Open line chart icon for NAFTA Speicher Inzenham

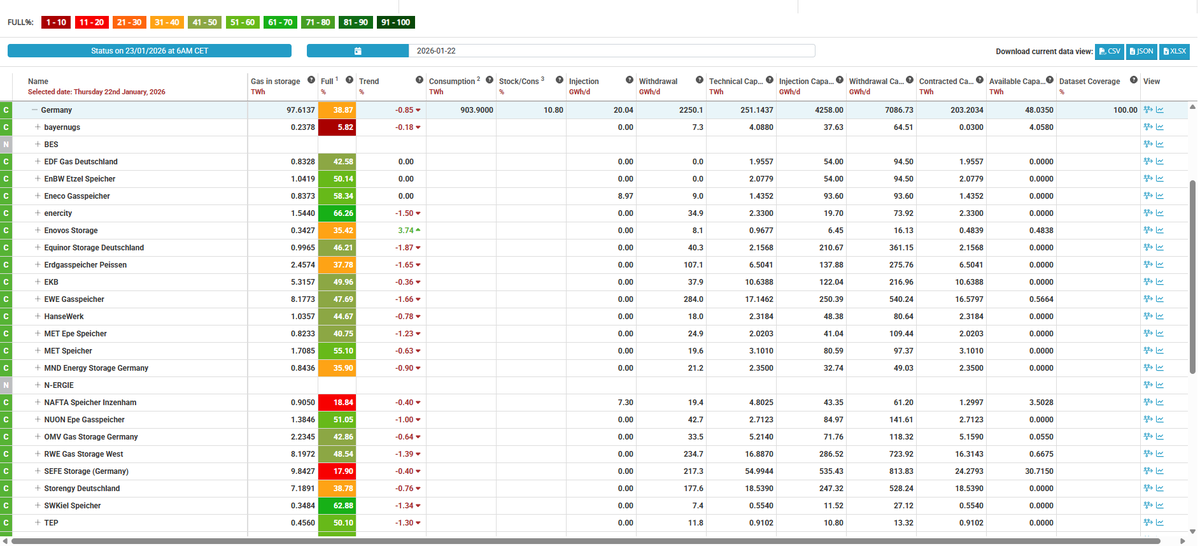coord(1160,402)
